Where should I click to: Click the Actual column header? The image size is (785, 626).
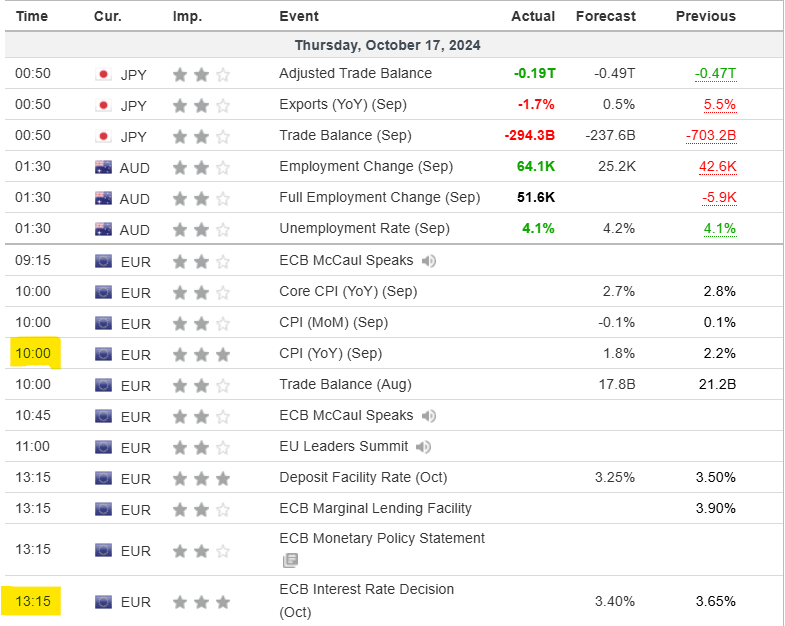(x=533, y=16)
